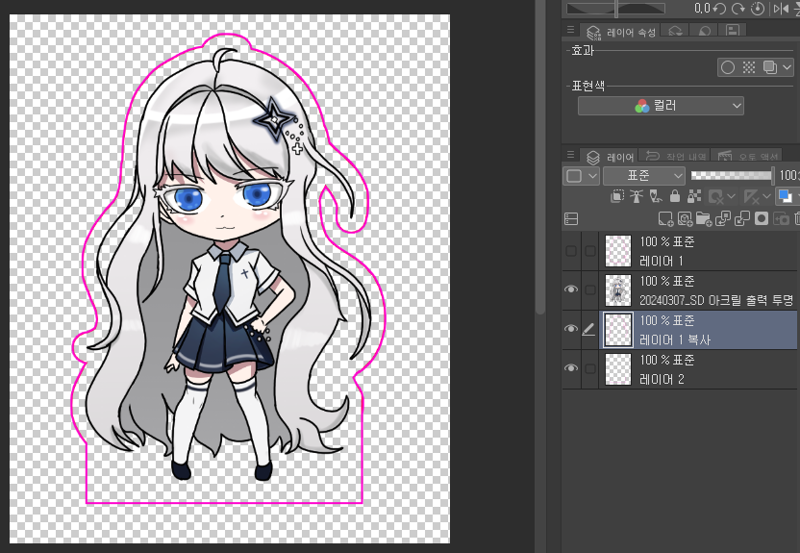Open 컬러 expression color dropdown
The width and height of the screenshot is (800, 553).
coord(661,106)
